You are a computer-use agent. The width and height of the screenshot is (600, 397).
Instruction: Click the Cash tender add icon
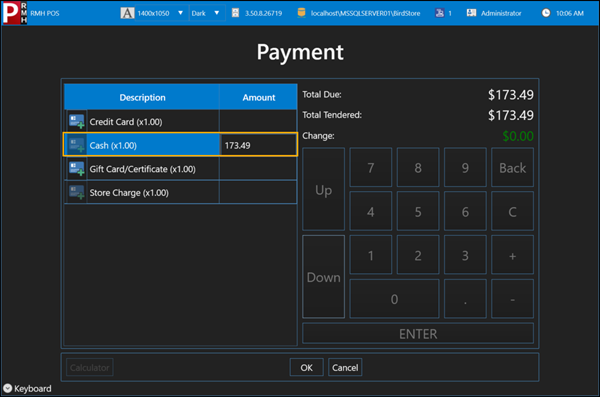click(x=76, y=145)
